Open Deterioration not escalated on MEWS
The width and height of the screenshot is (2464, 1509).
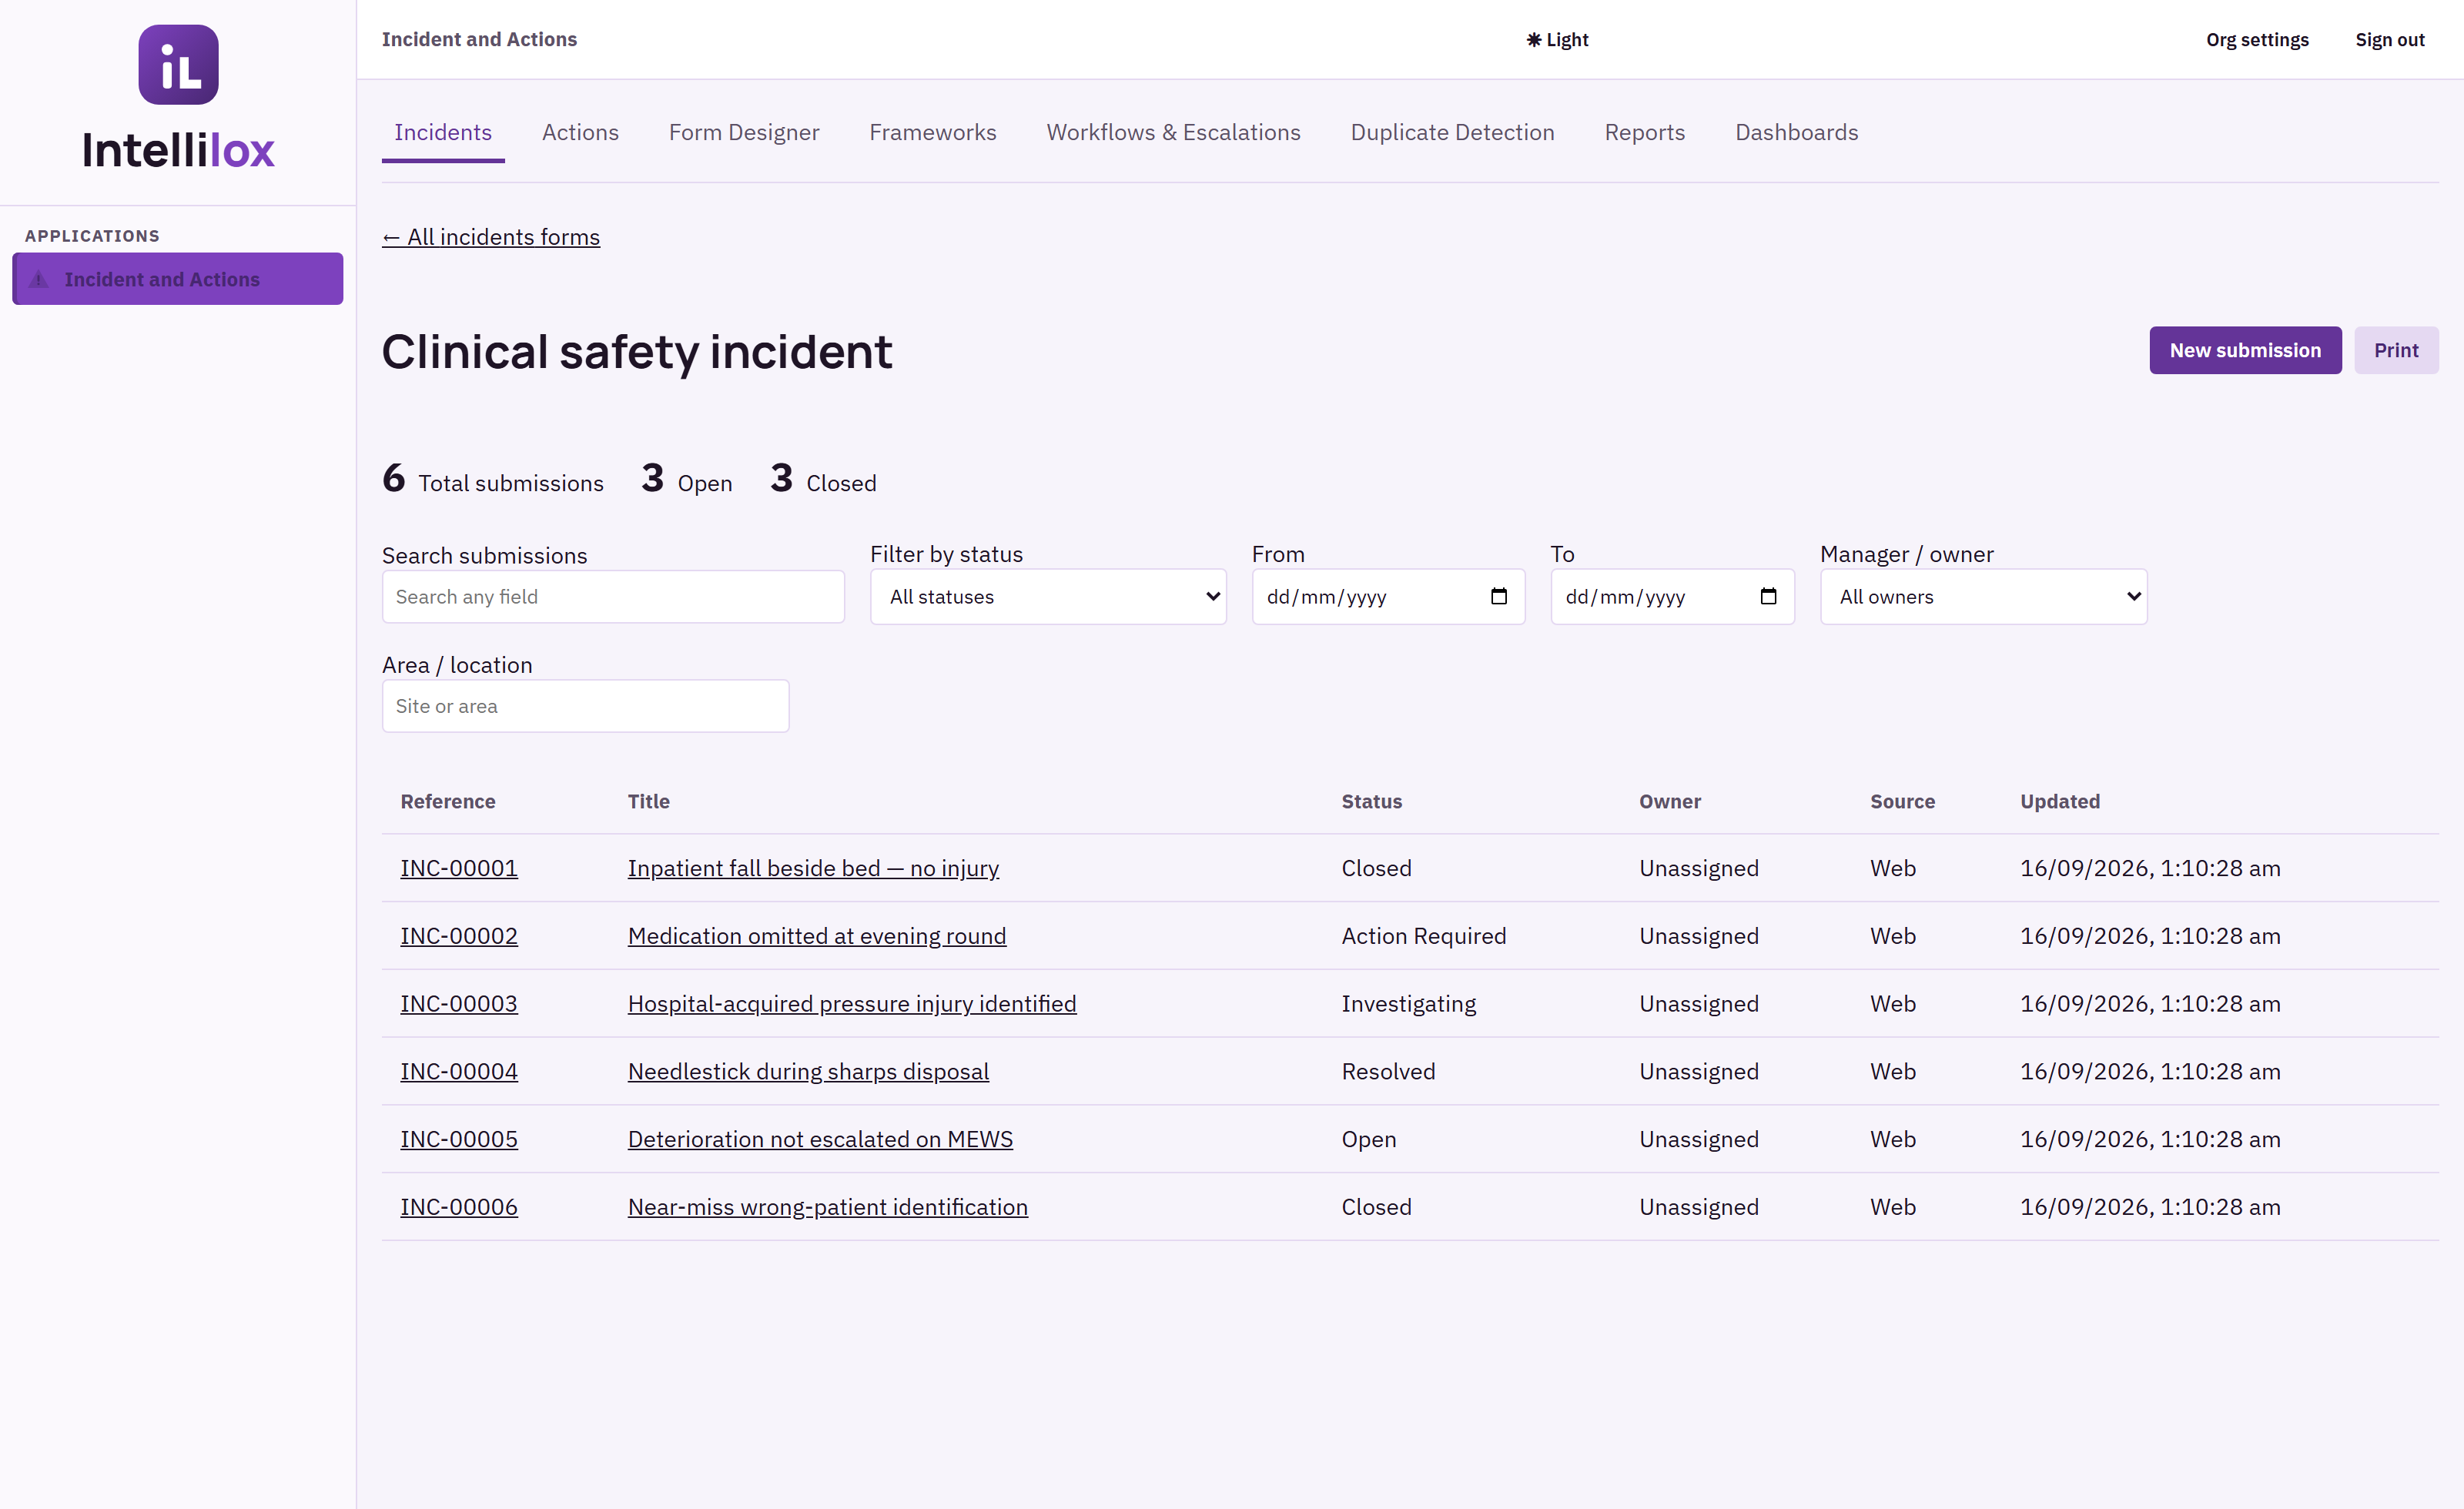(820, 1139)
